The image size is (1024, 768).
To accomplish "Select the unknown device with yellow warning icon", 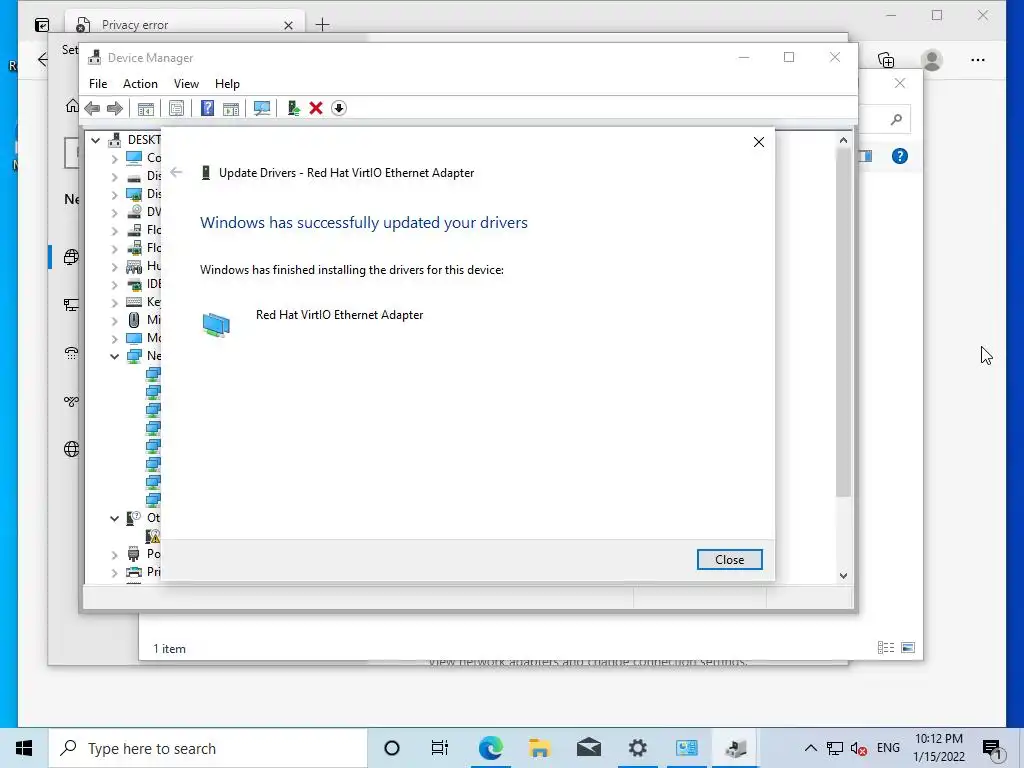I will click(153, 536).
